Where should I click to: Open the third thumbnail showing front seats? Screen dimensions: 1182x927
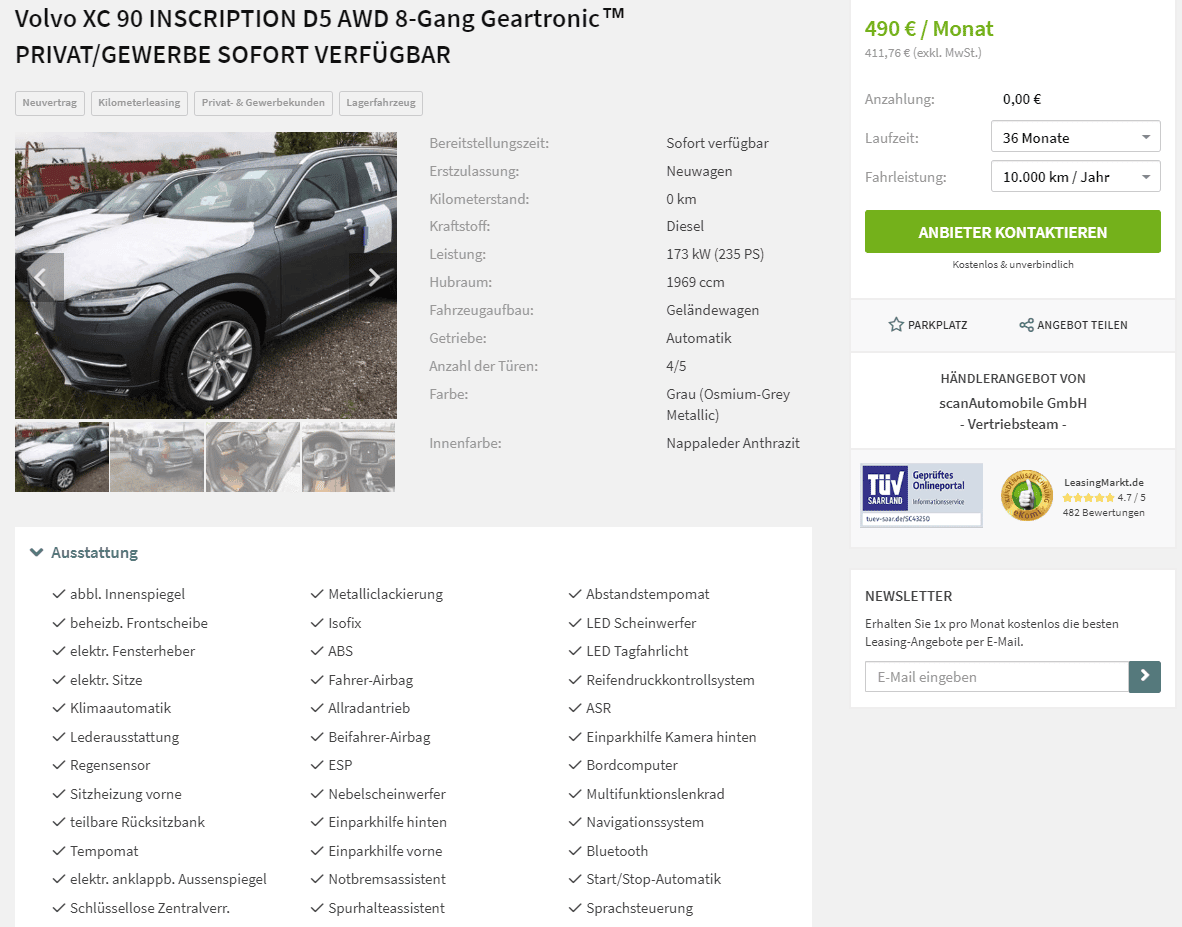(x=253, y=457)
